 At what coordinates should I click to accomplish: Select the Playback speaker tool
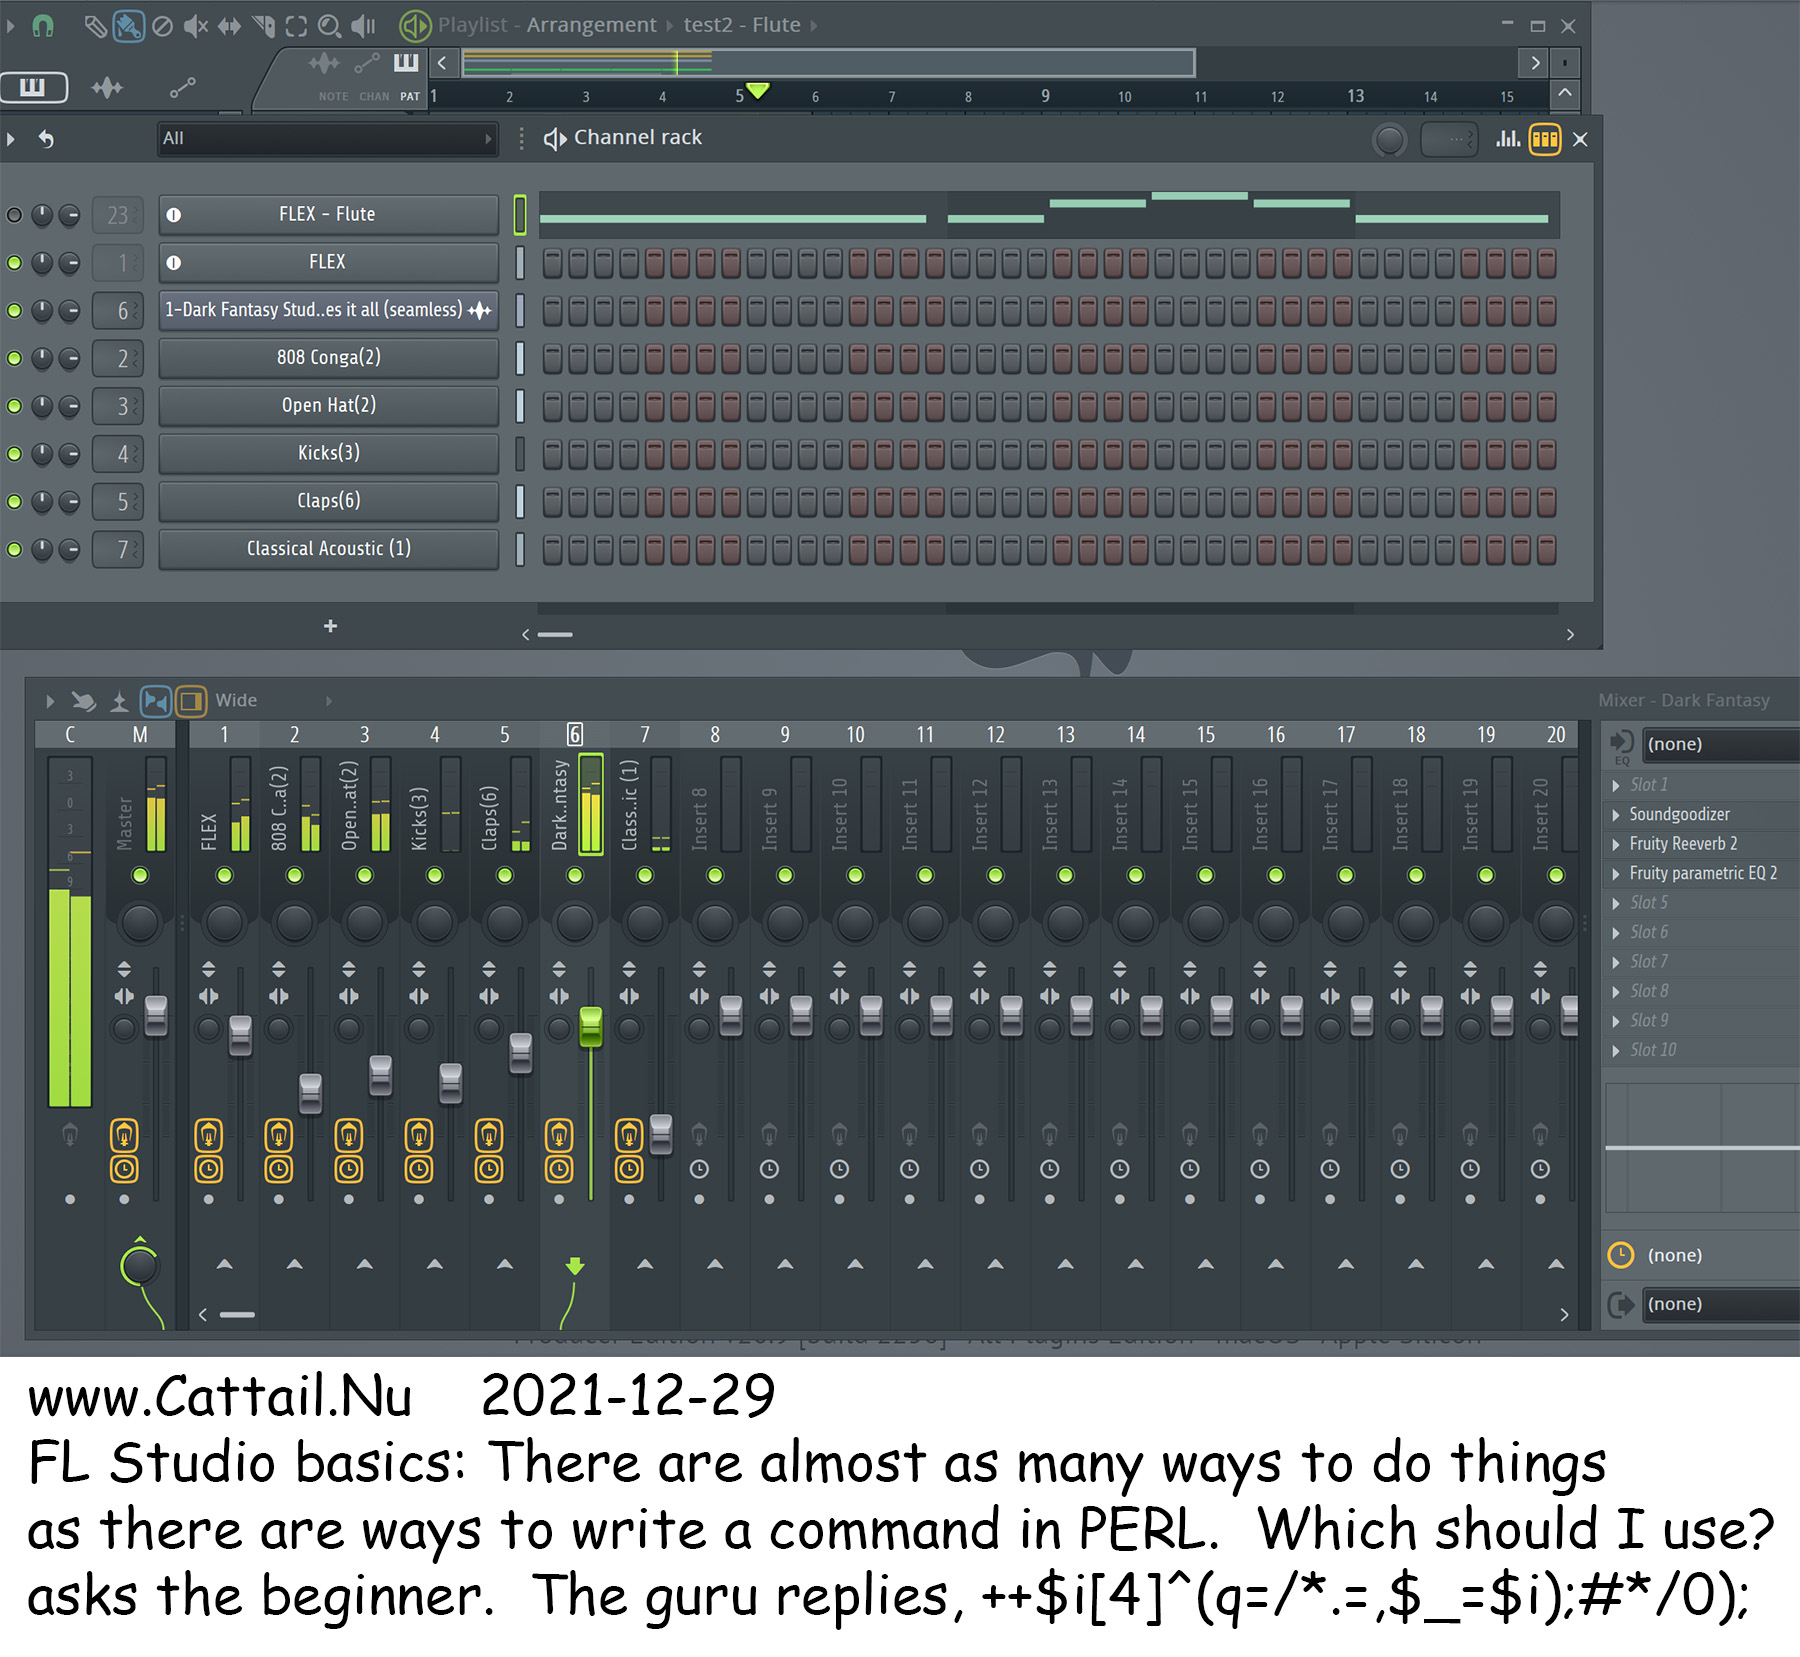(363, 26)
